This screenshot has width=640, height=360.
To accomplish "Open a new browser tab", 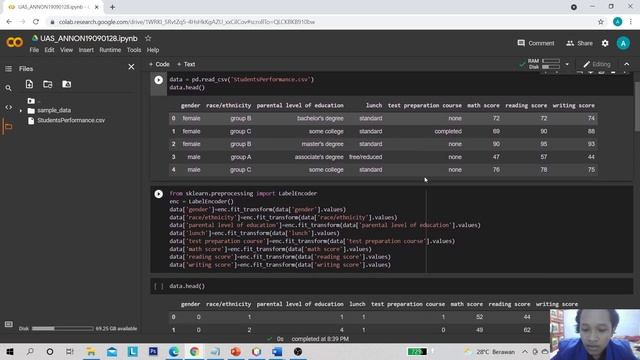I will (112, 7).
